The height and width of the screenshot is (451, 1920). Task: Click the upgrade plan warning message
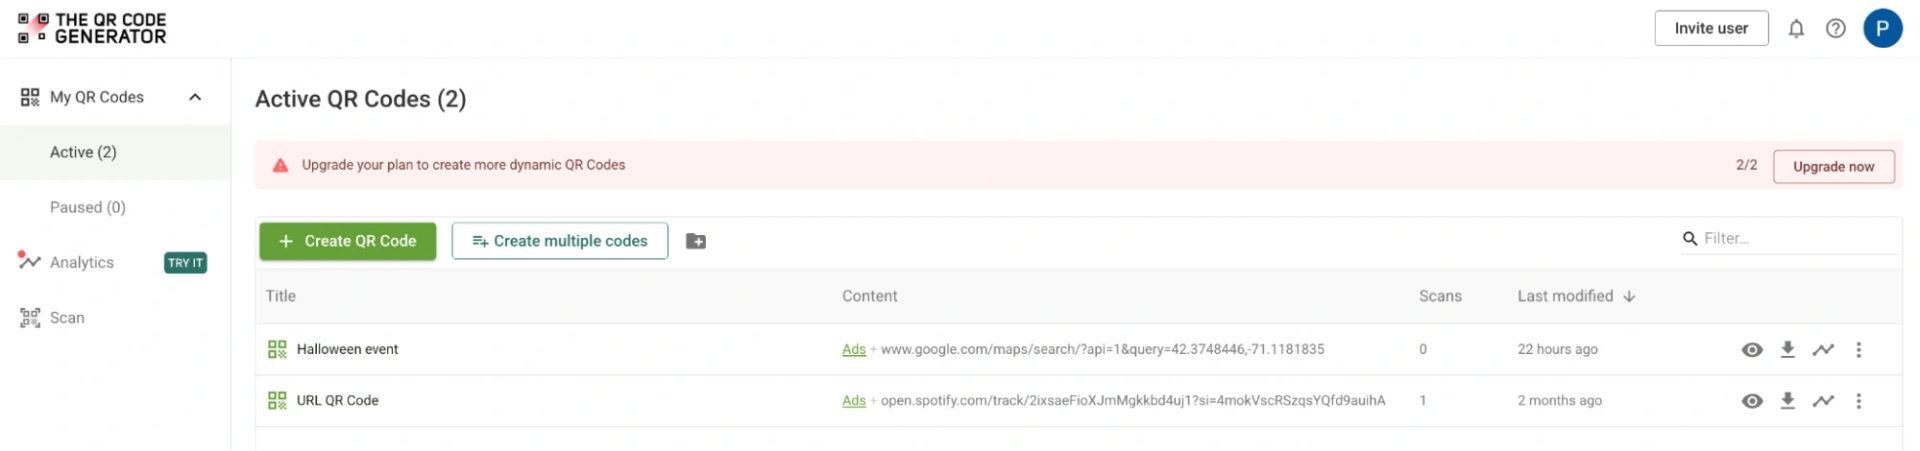464,165
